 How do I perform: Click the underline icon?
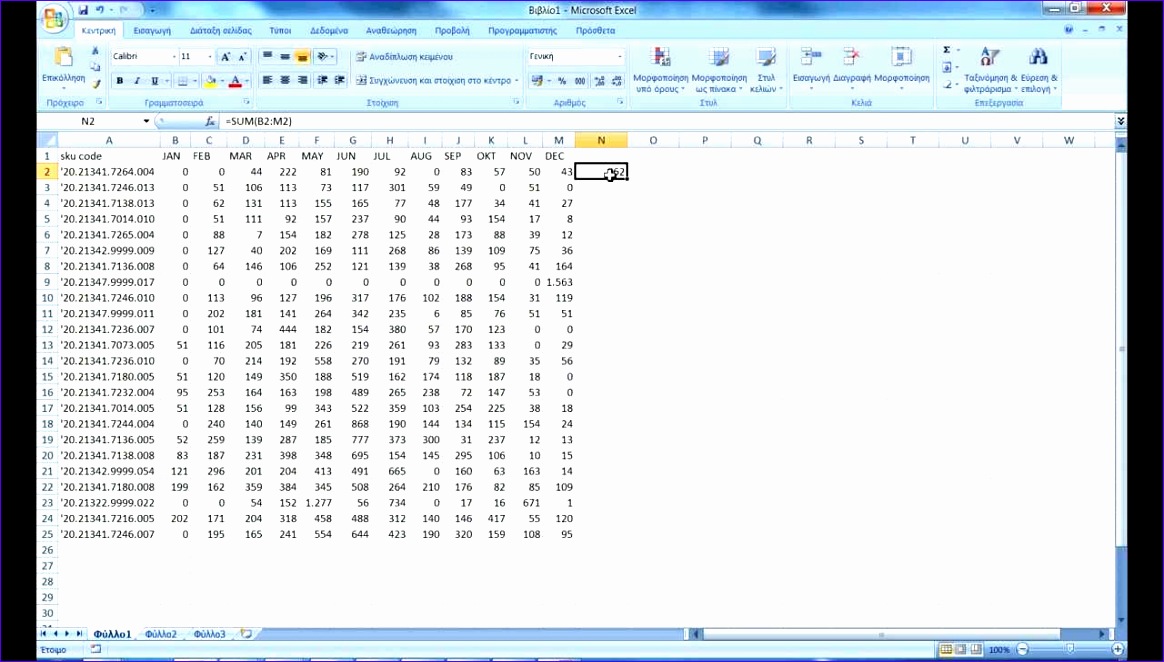[153, 80]
